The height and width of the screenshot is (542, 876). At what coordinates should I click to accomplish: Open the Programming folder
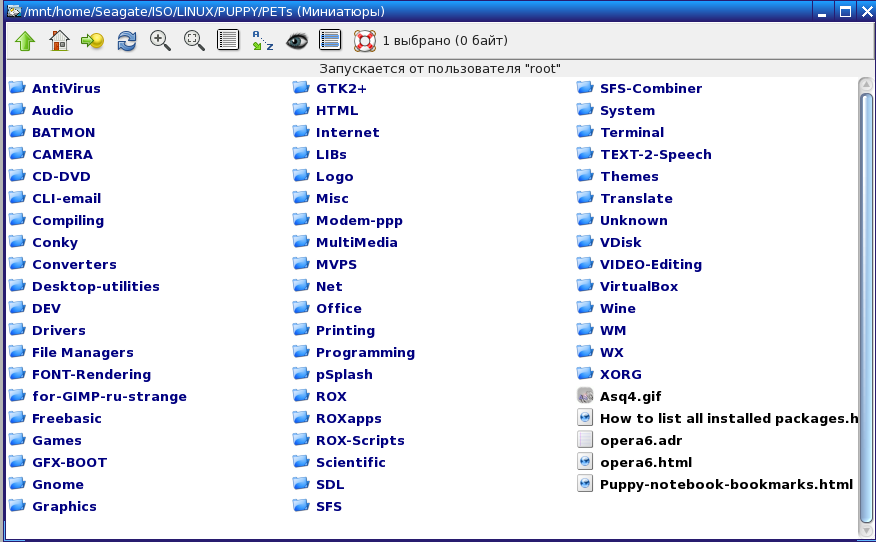click(365, 352)
